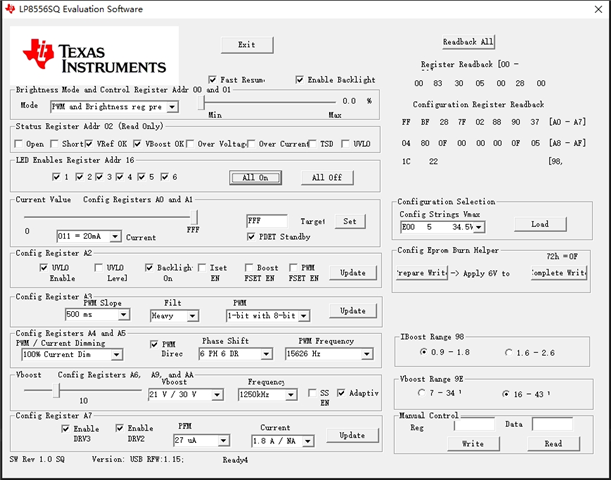Toggle the Fast Resume checkbox
Image resolution: width=611 pixels, height=480 pixels.
pyautogui.click(x=212, y=80)
